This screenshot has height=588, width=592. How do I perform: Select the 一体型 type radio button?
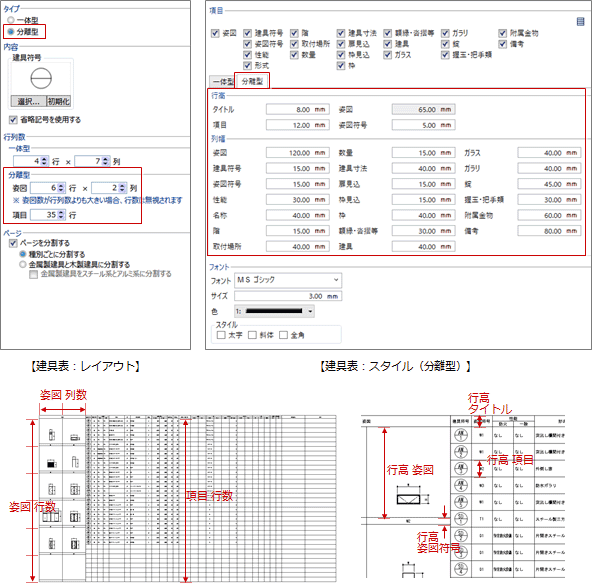(11, 20)
